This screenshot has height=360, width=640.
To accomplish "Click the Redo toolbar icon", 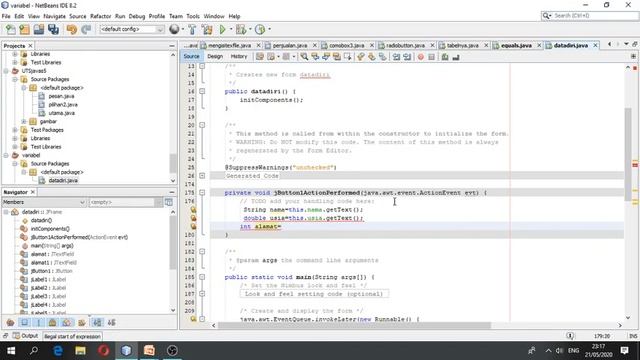I will click(86, 29).
